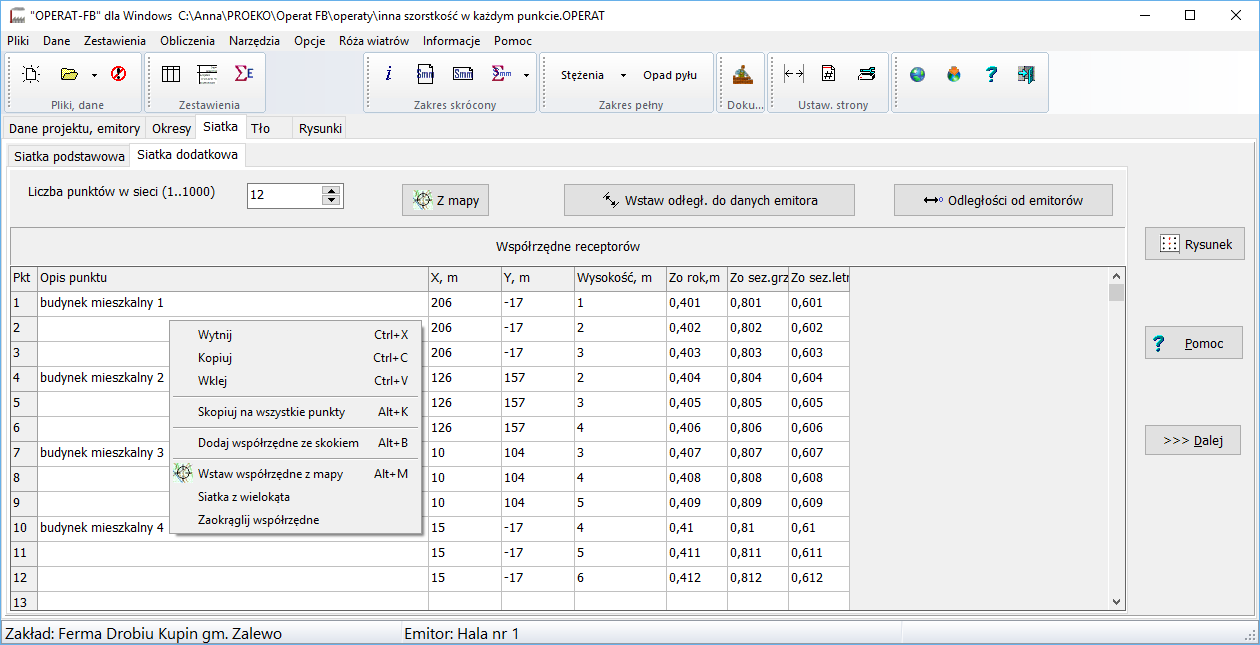Decrease the number of points with down stepper
Viewport: 1260px width, 645px height.
coord(332,201)
